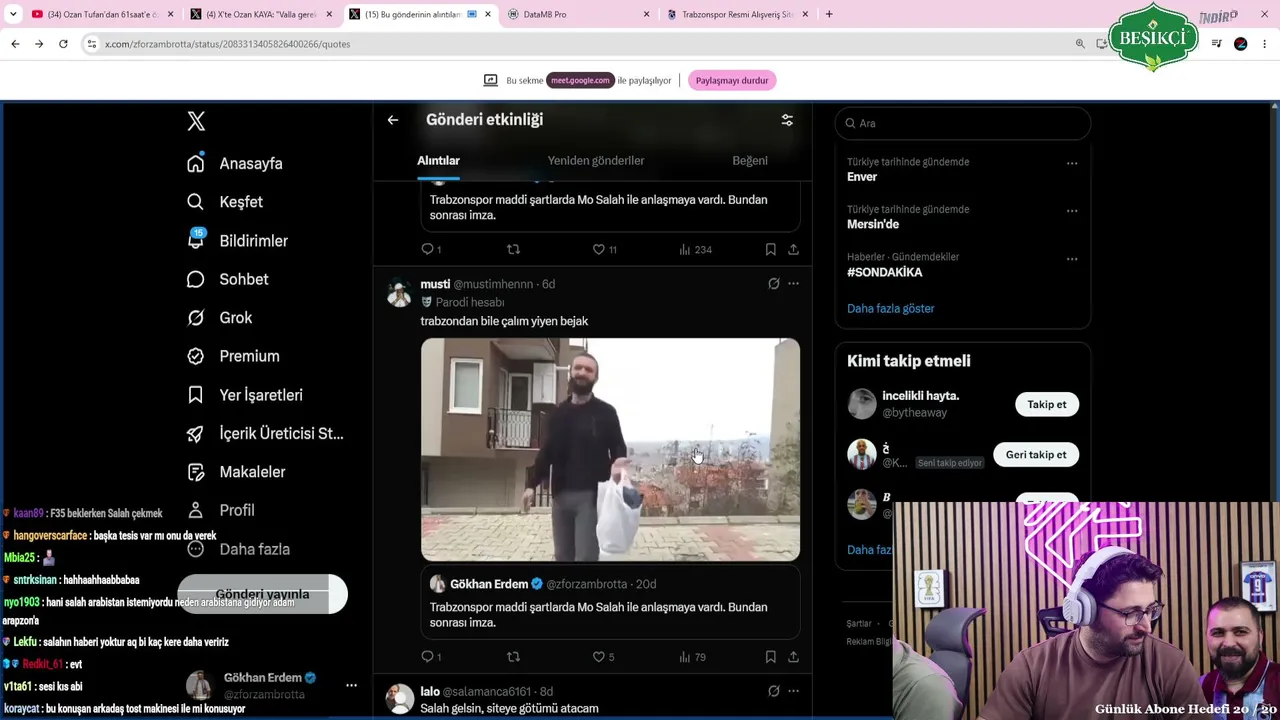
Task: Open Bildirimler notifications
Action: click(x=237, y=240)
